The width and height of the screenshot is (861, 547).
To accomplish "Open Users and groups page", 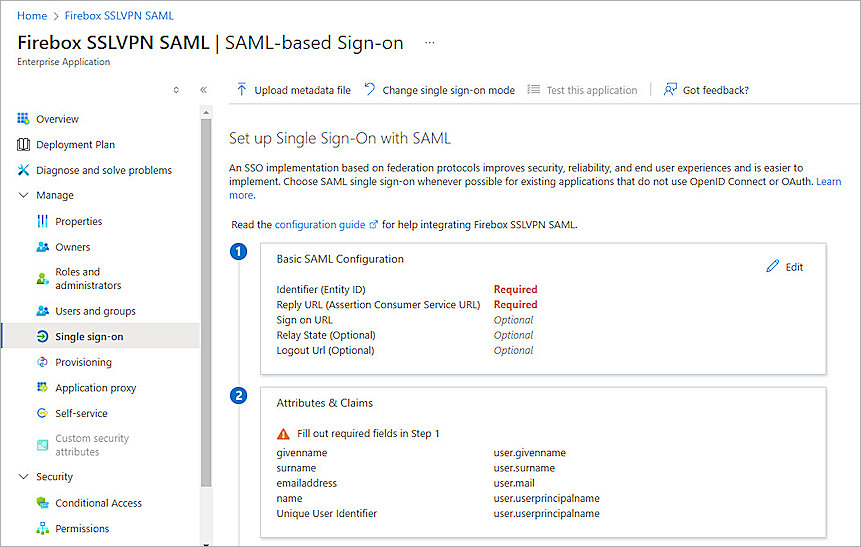I will point(95,311).
